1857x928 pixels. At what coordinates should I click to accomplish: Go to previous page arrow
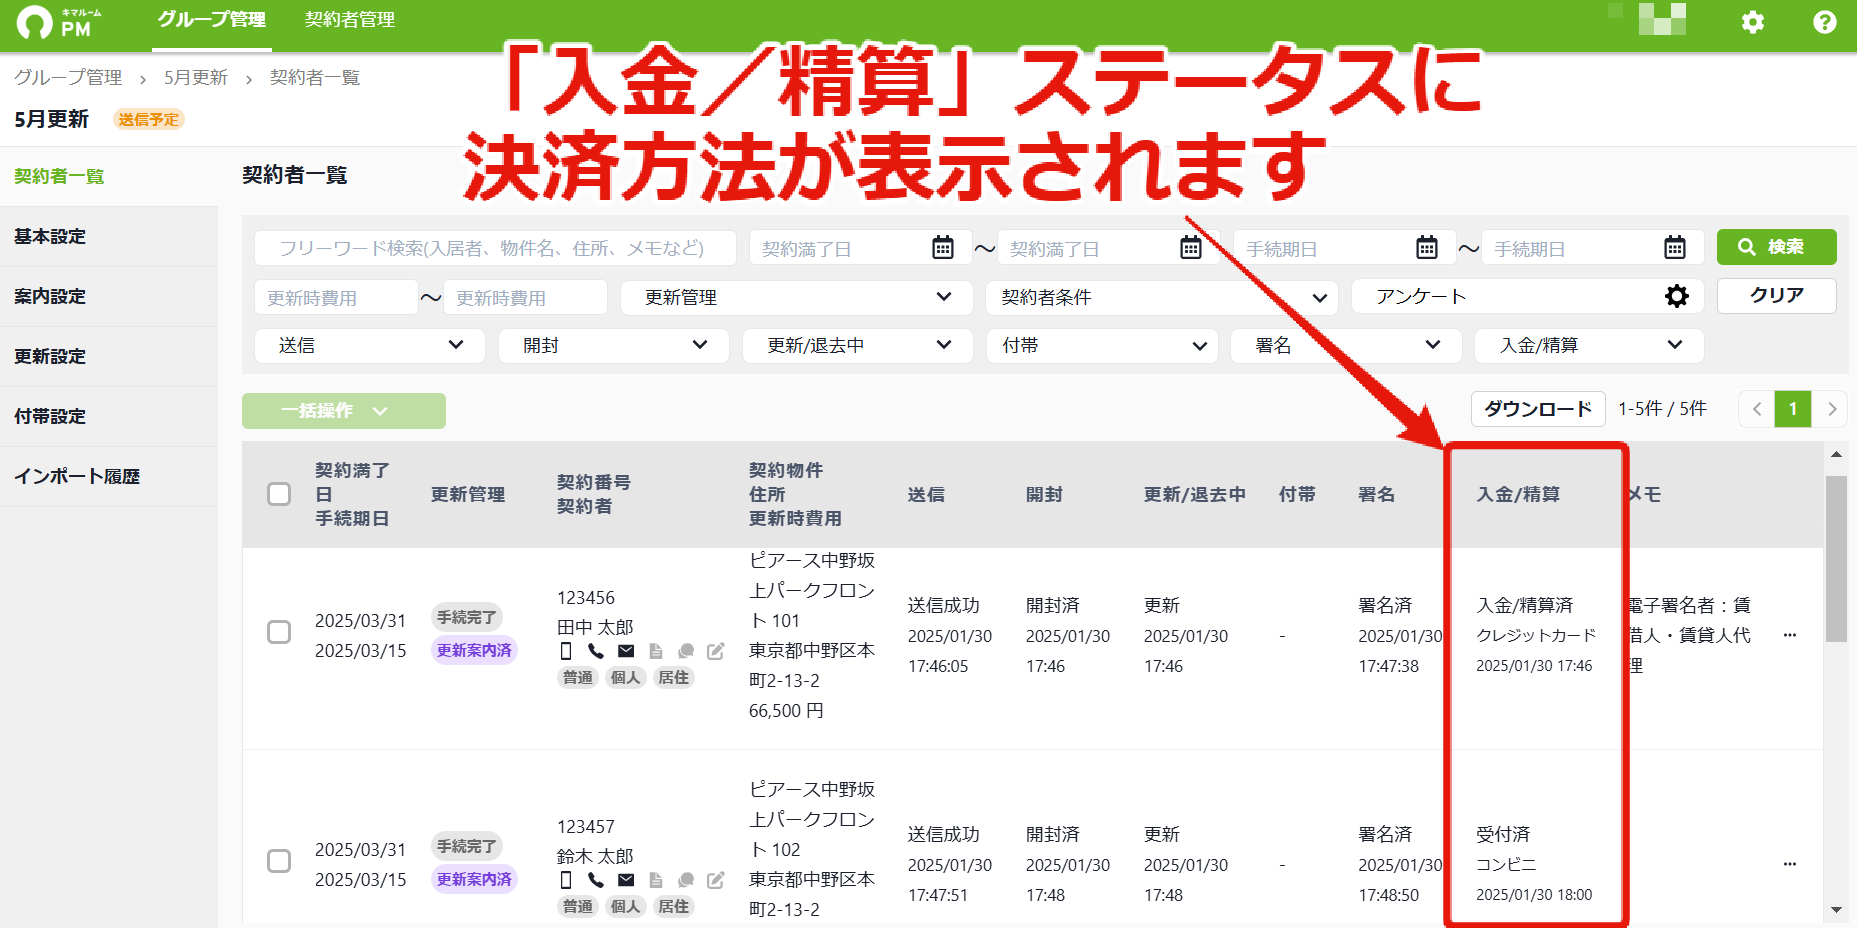(1756, 409)
